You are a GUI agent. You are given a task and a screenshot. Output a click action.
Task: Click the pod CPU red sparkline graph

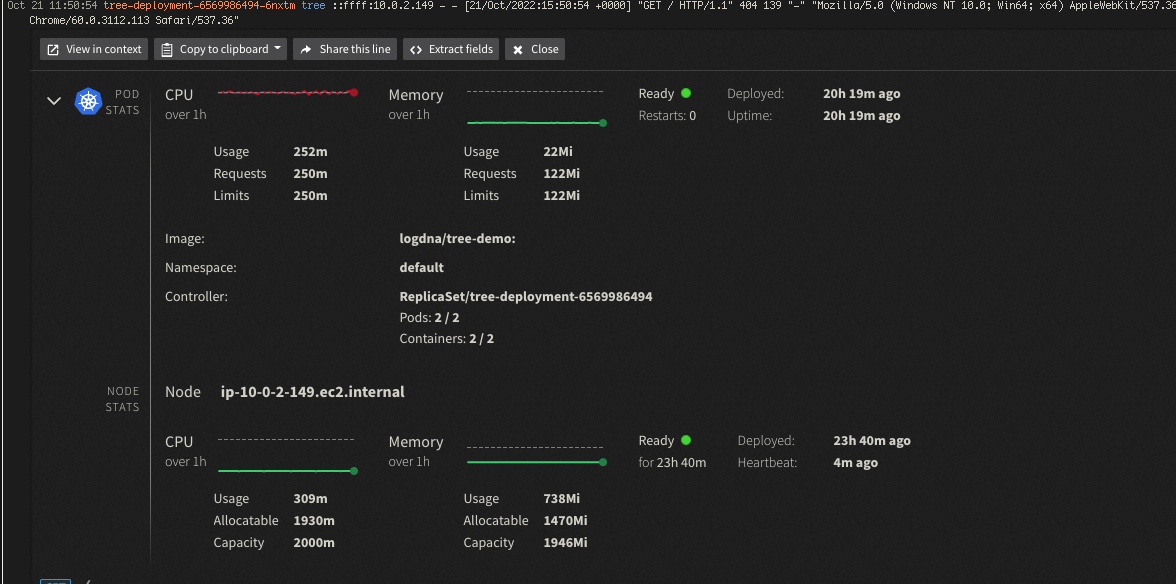tap(287, 93)
